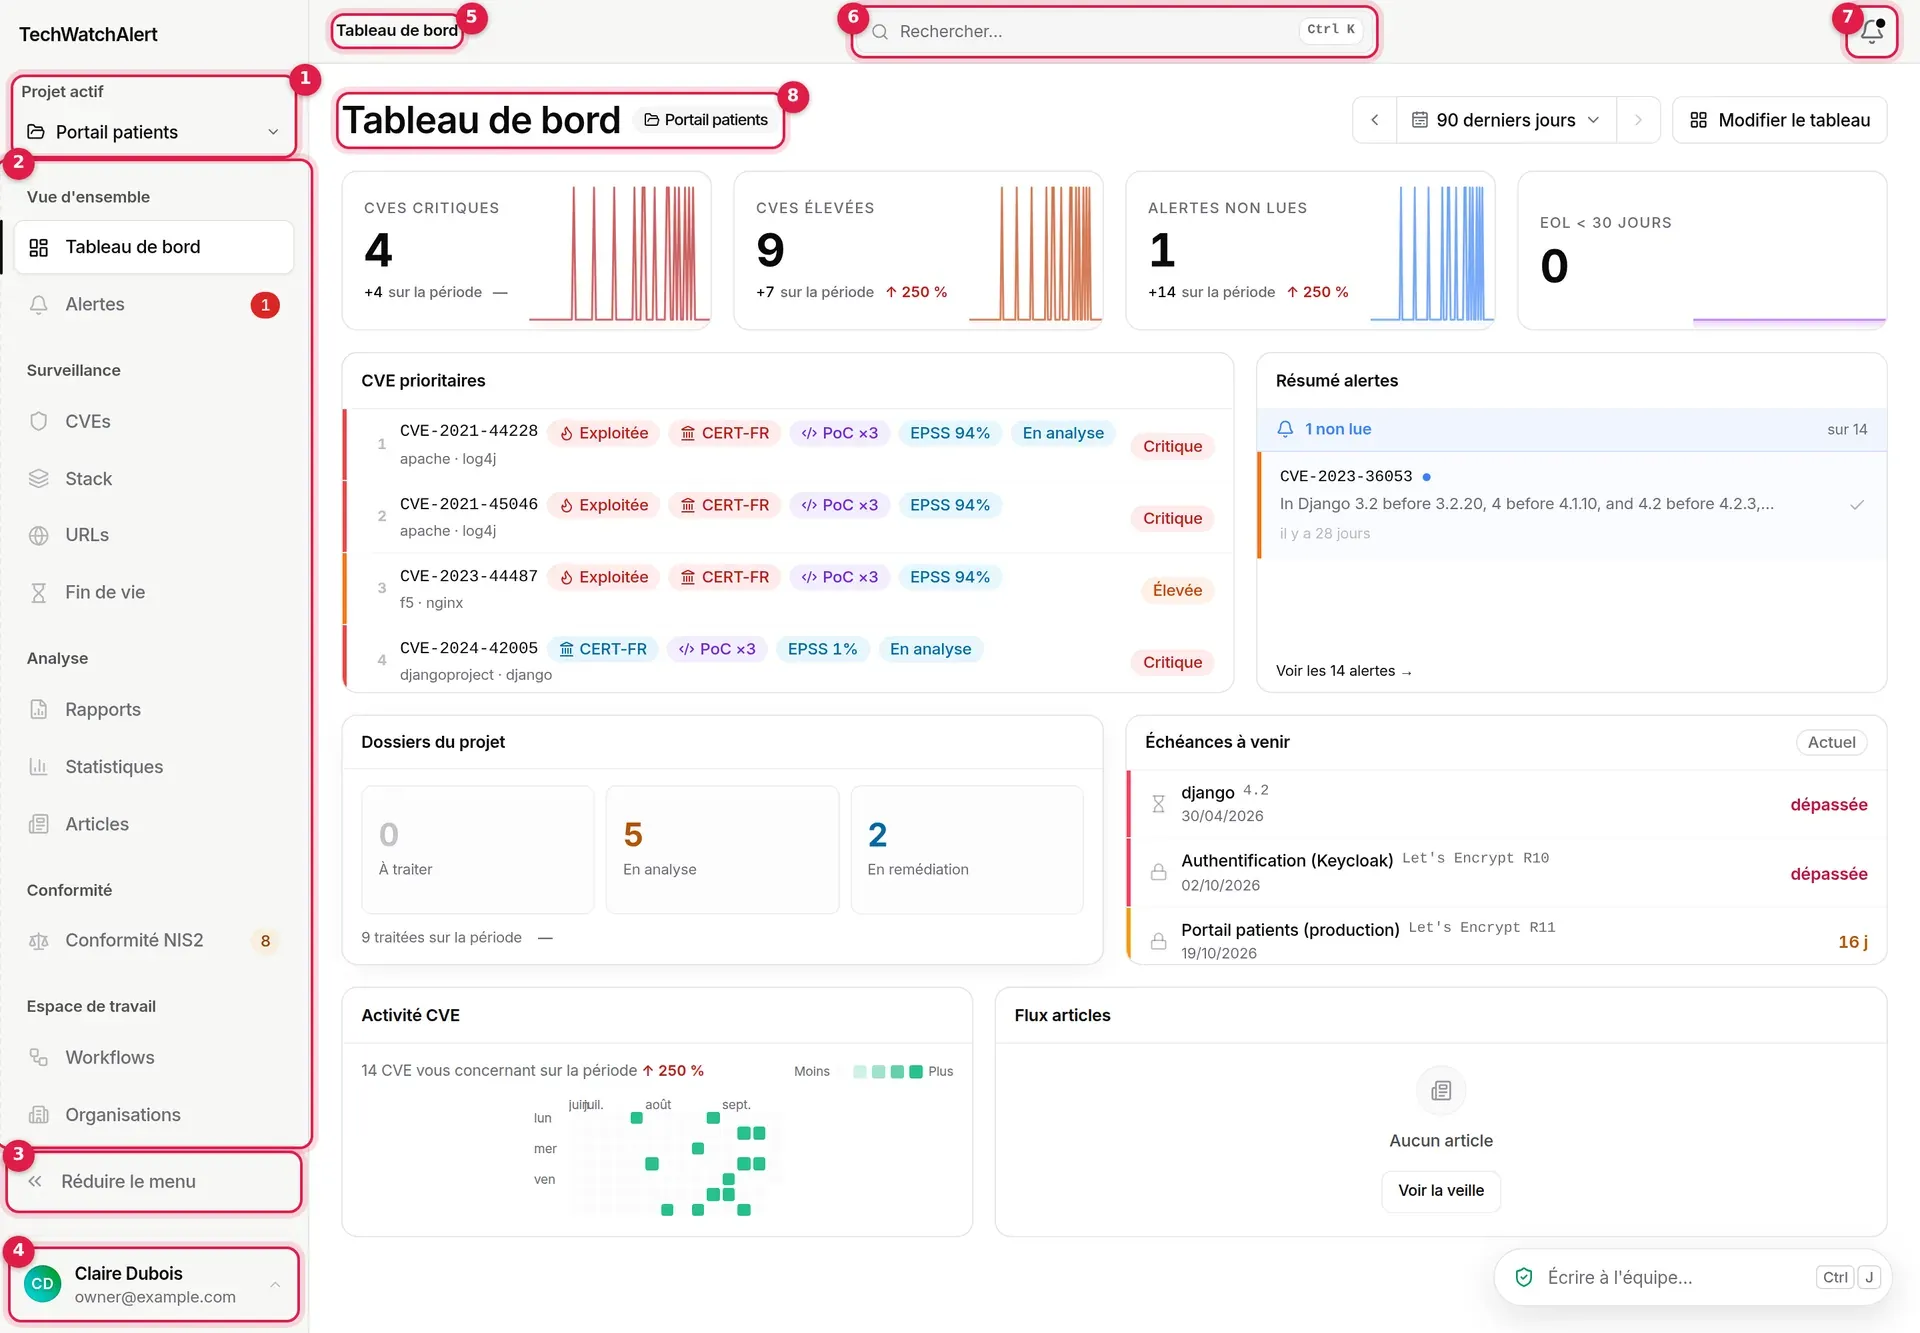The image size is (1920, 1333).
Task: Follow Voir les 14 alertes link
Action: [1344, 671]
